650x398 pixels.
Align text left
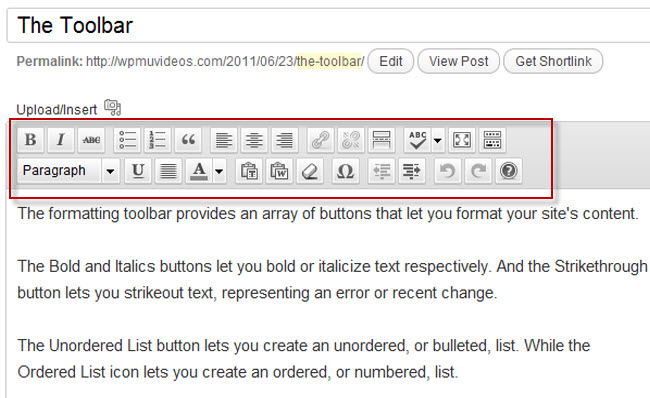[224, 140]
